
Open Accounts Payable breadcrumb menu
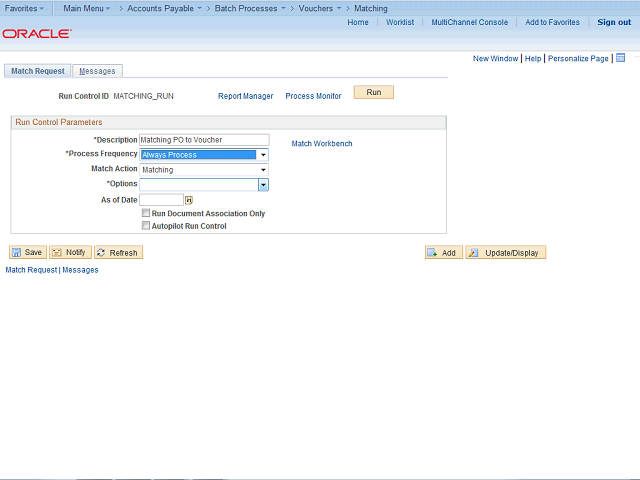(164, 8)
